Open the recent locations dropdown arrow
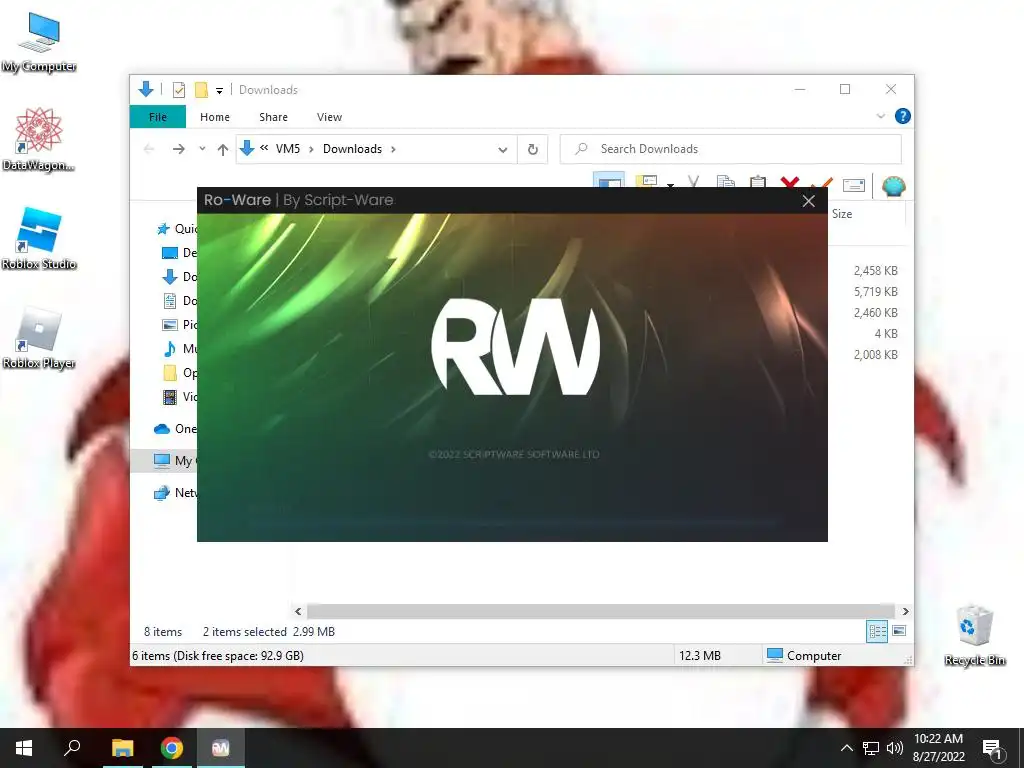The image size is (1024, 768). tap(202, 149)
